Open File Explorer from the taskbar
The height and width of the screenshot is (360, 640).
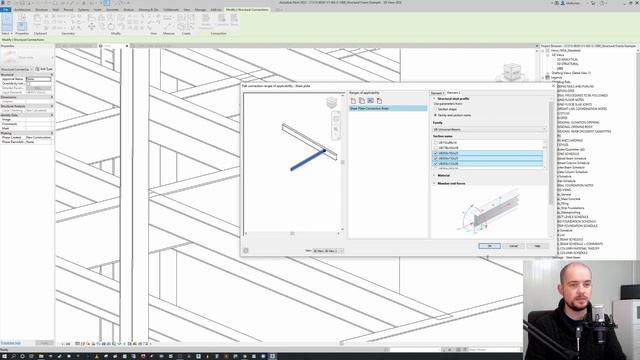pos(41,356)
